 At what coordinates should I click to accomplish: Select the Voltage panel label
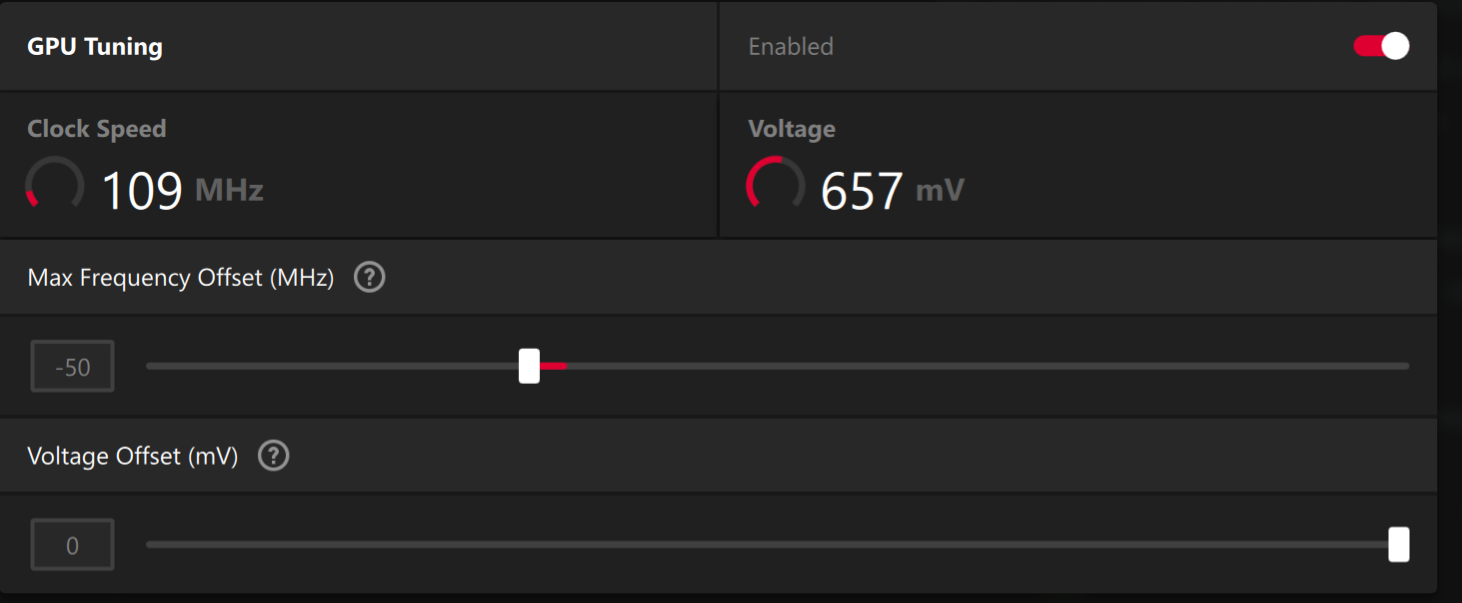click(792, 129)
